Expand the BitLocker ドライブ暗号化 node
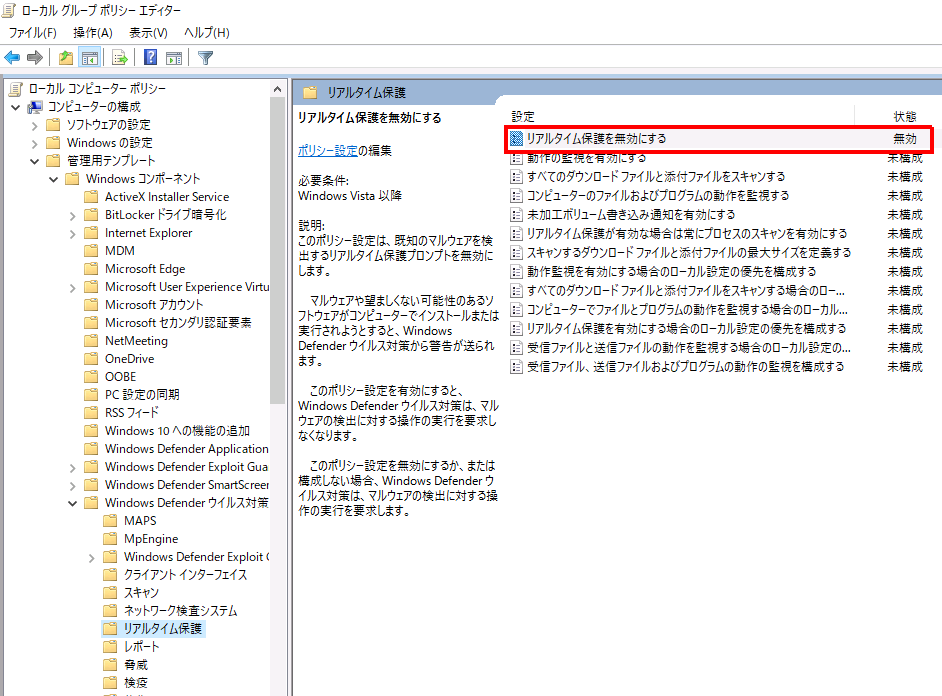Viewport: 942px width, 696px height. click(x=71, y=214)
